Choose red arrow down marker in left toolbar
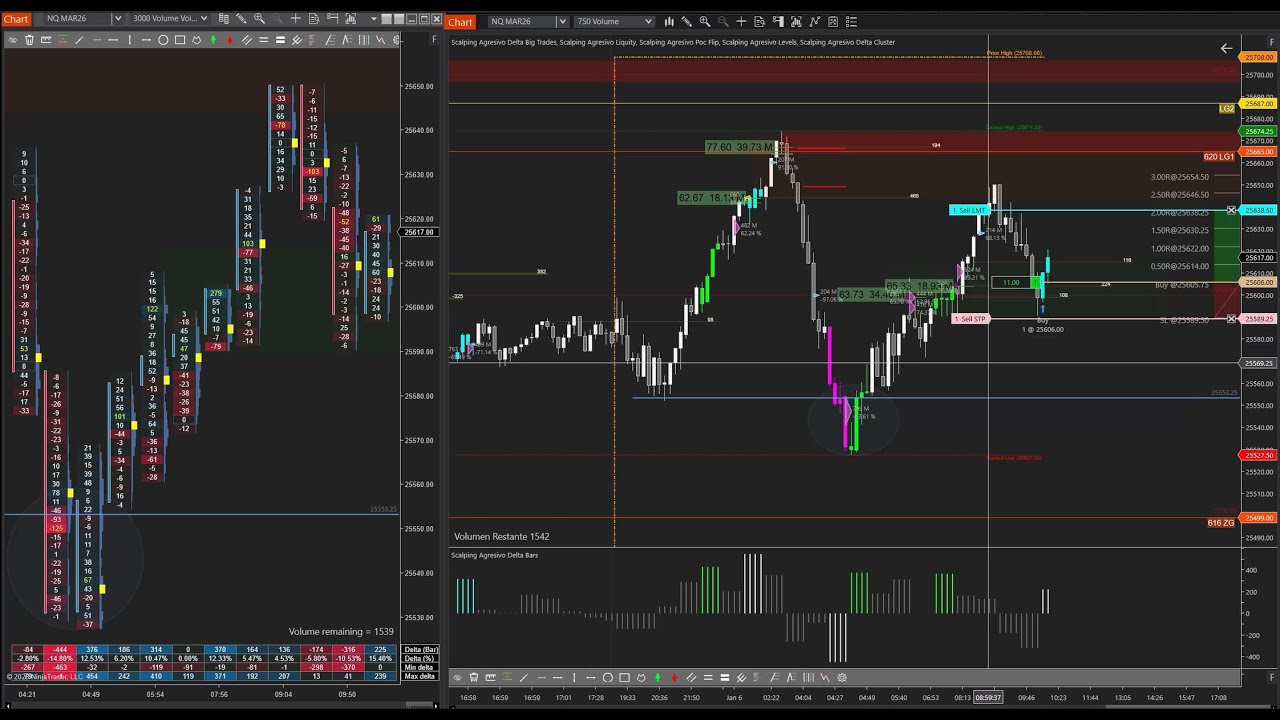This screenshot has height=720, width=1280. (230, 40)
